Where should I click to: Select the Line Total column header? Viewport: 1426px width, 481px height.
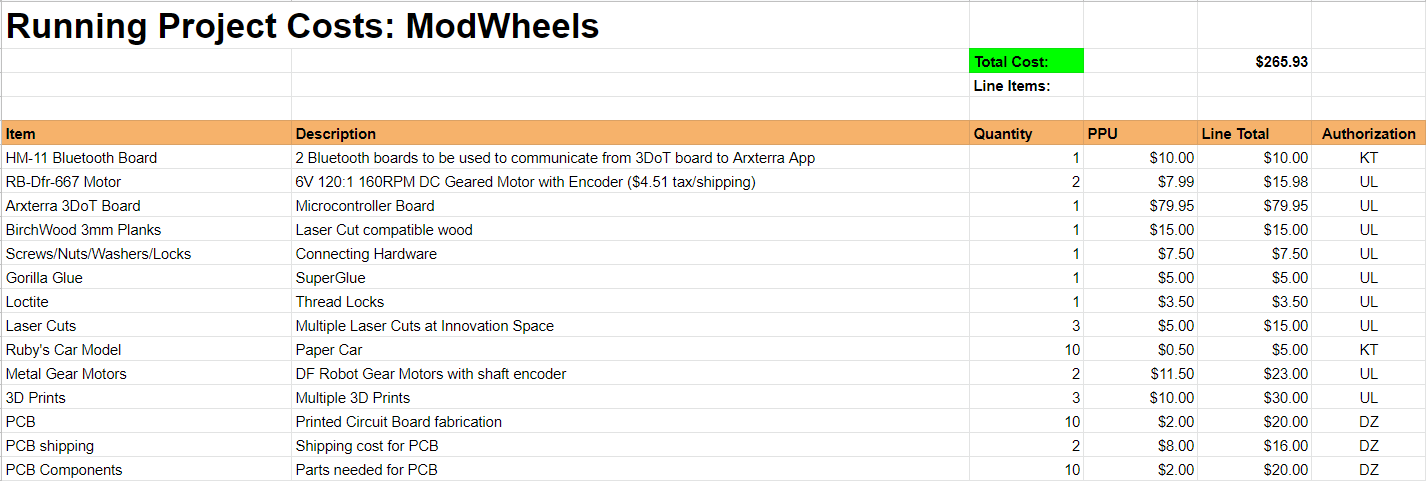click(x=1255, y=133)
